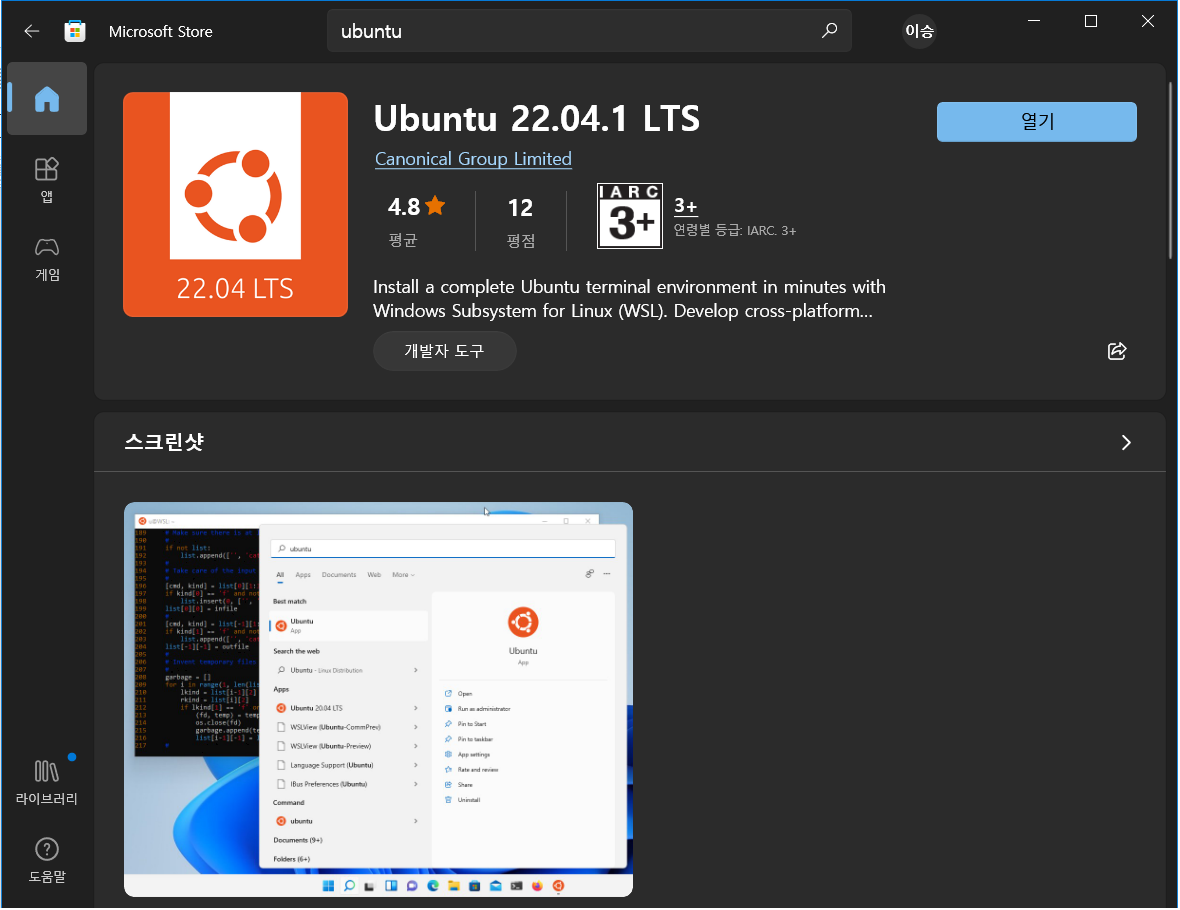Open the 라이브러리 (Library) section

point(47,783)
